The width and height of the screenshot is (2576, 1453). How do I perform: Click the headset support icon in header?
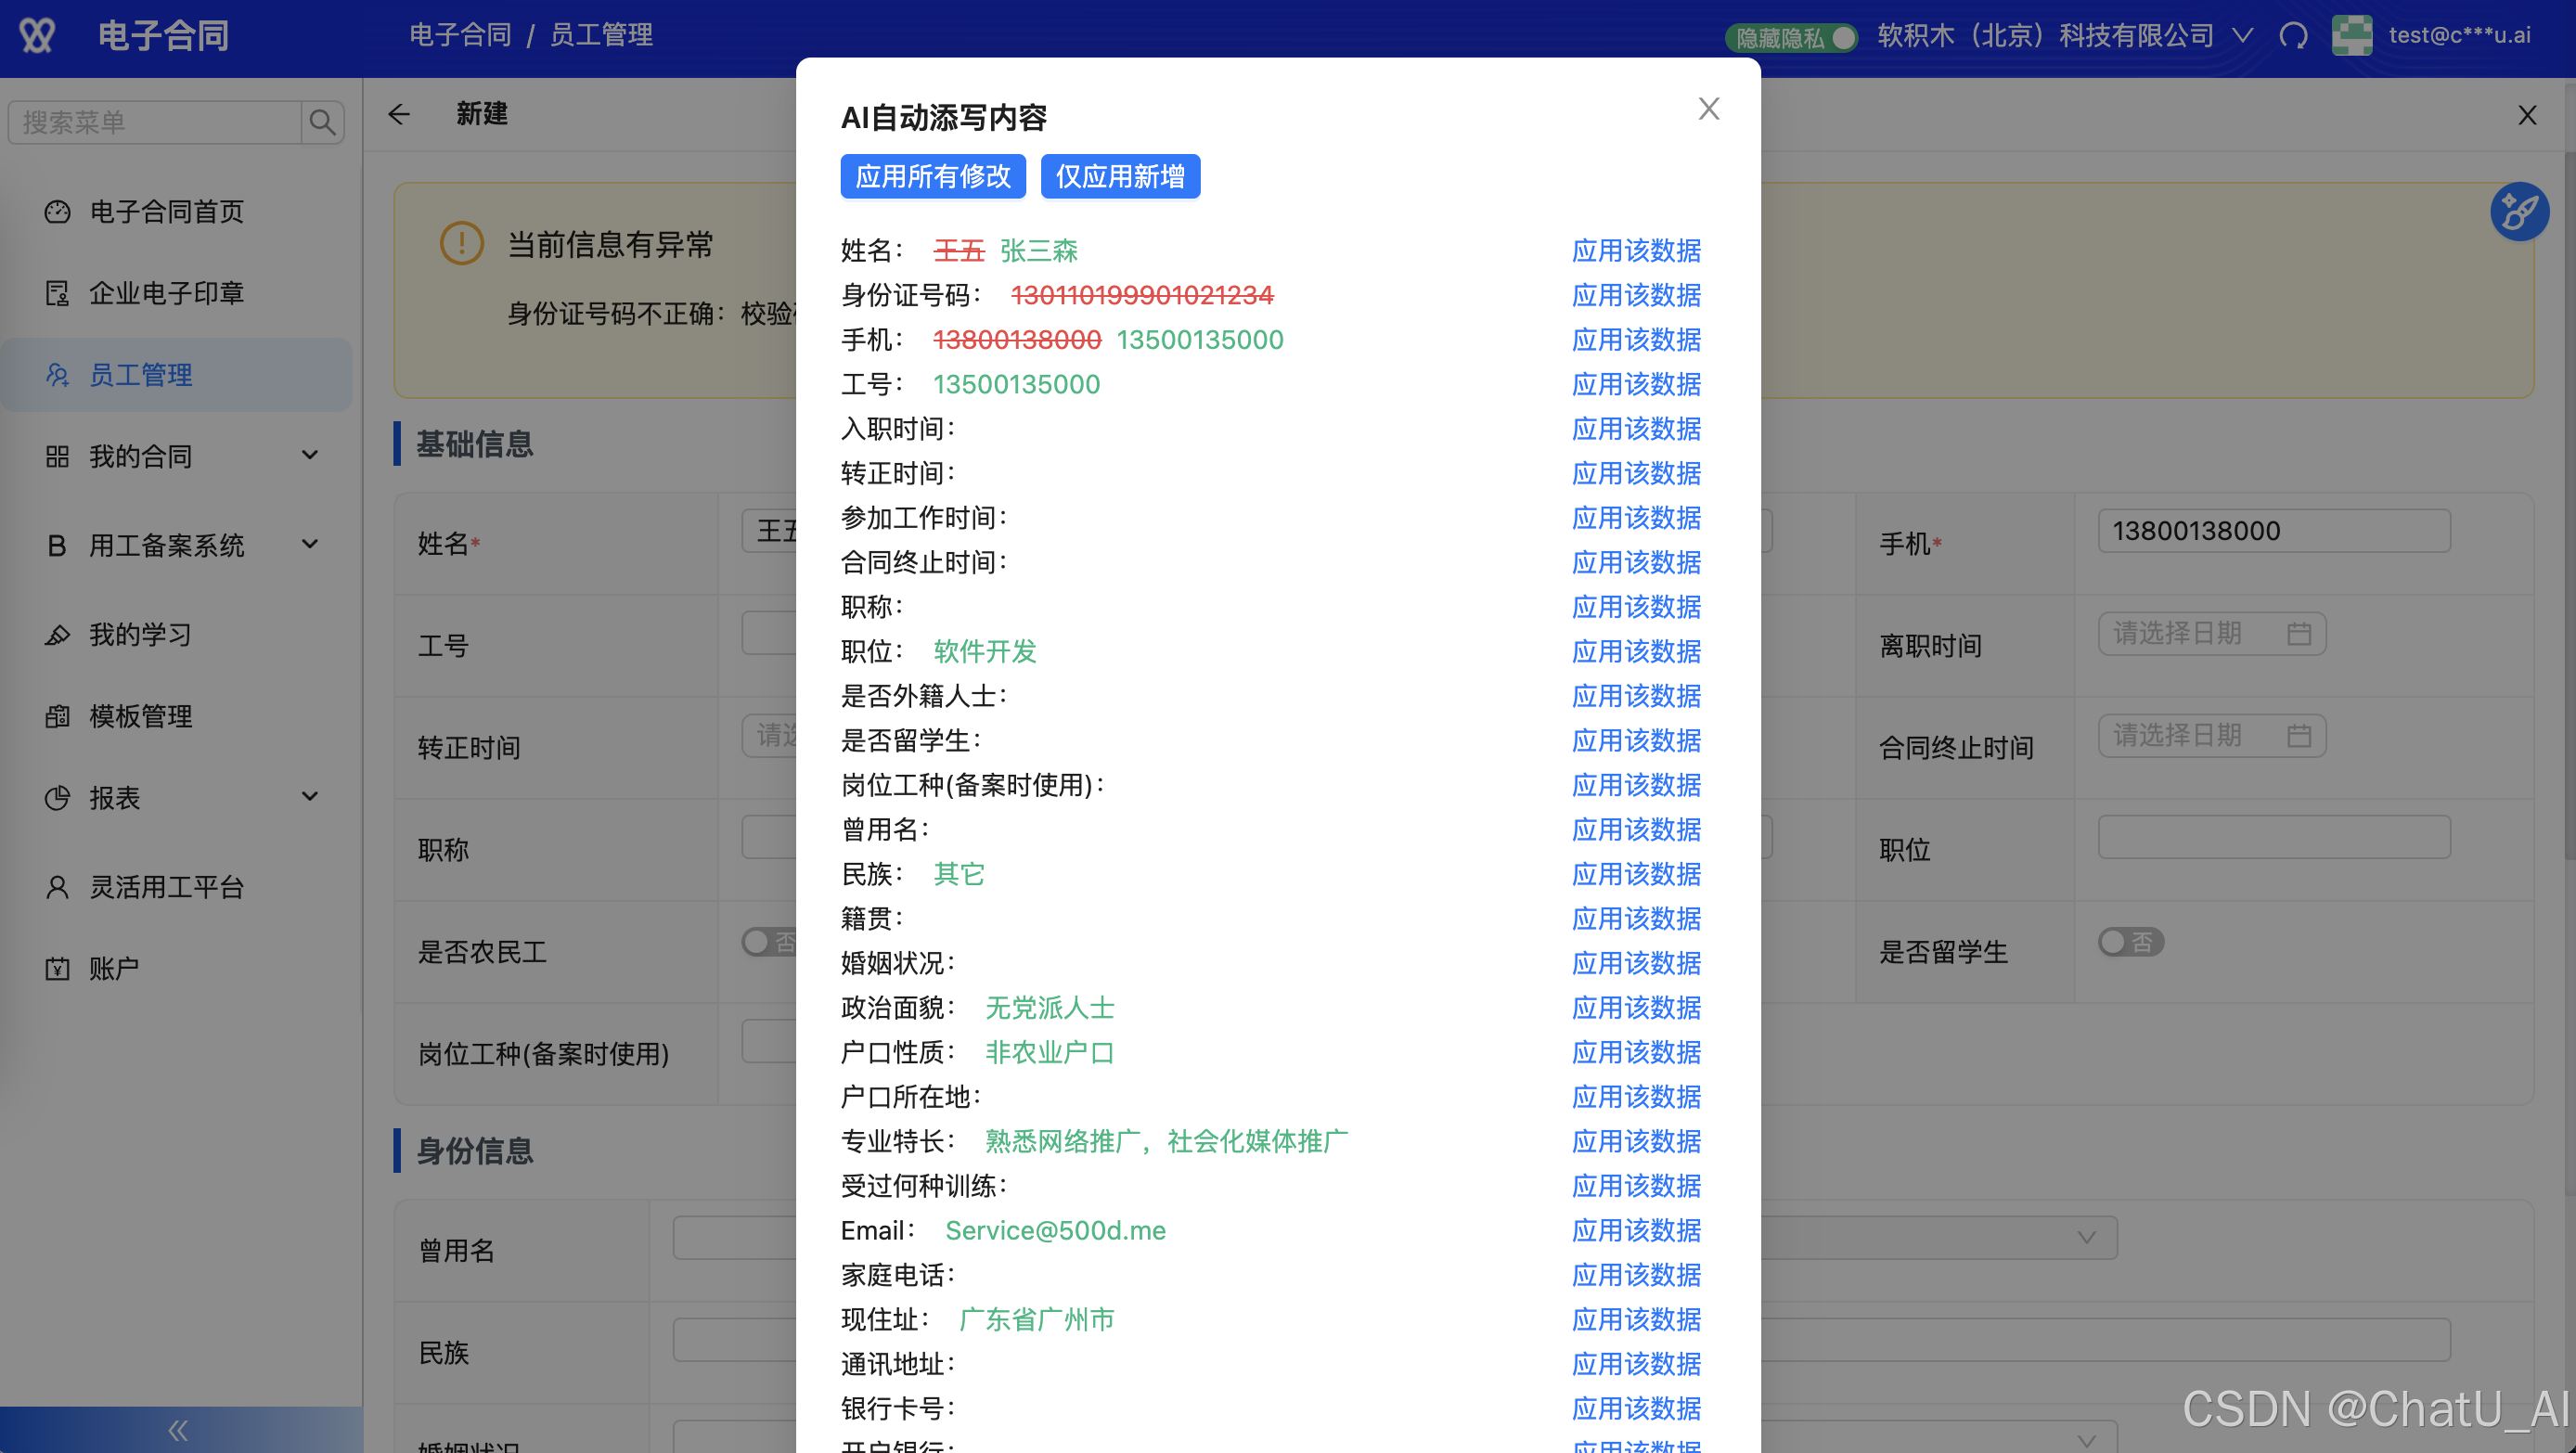pyautogui.click(x=2293, y=36)
